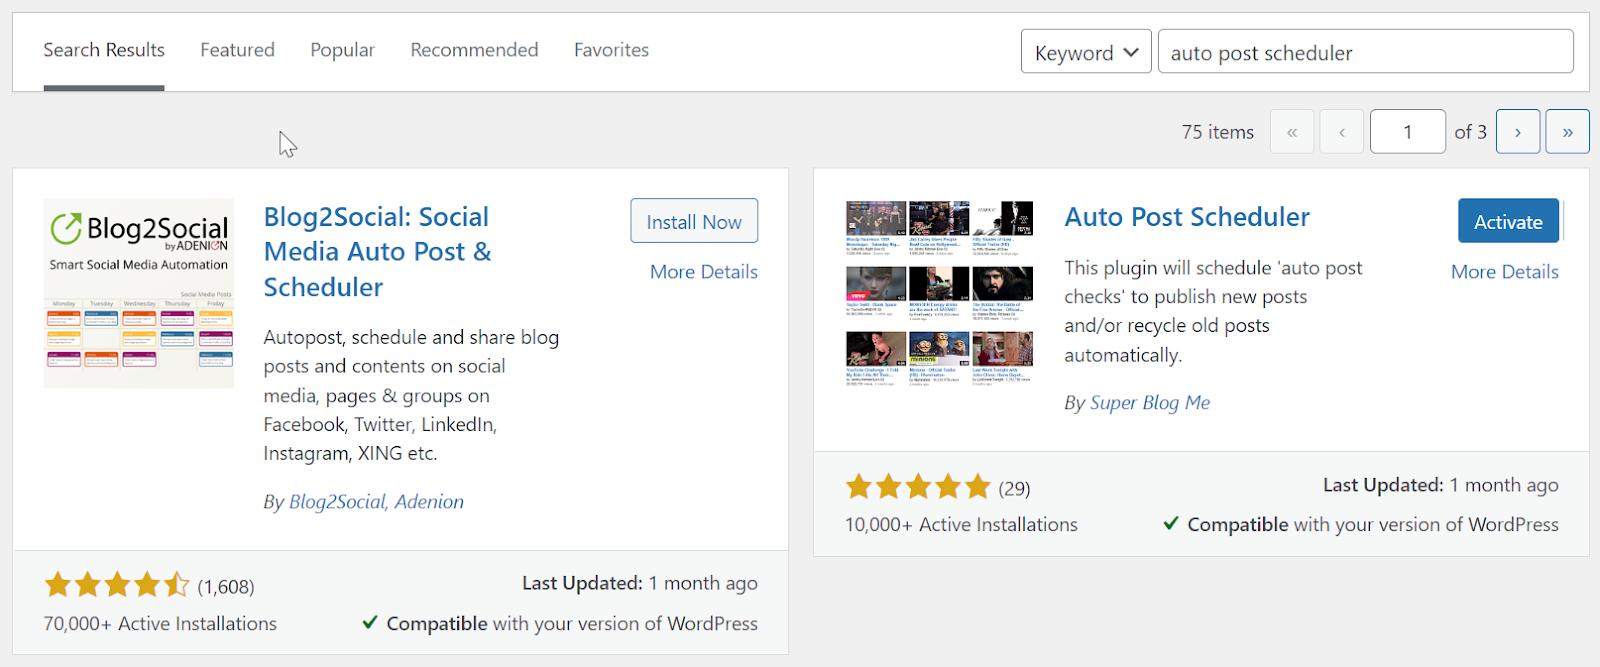View More Details for Auto Post Scheduler
This screenshot has height=667, width=1600.
tap(1505, 272)
